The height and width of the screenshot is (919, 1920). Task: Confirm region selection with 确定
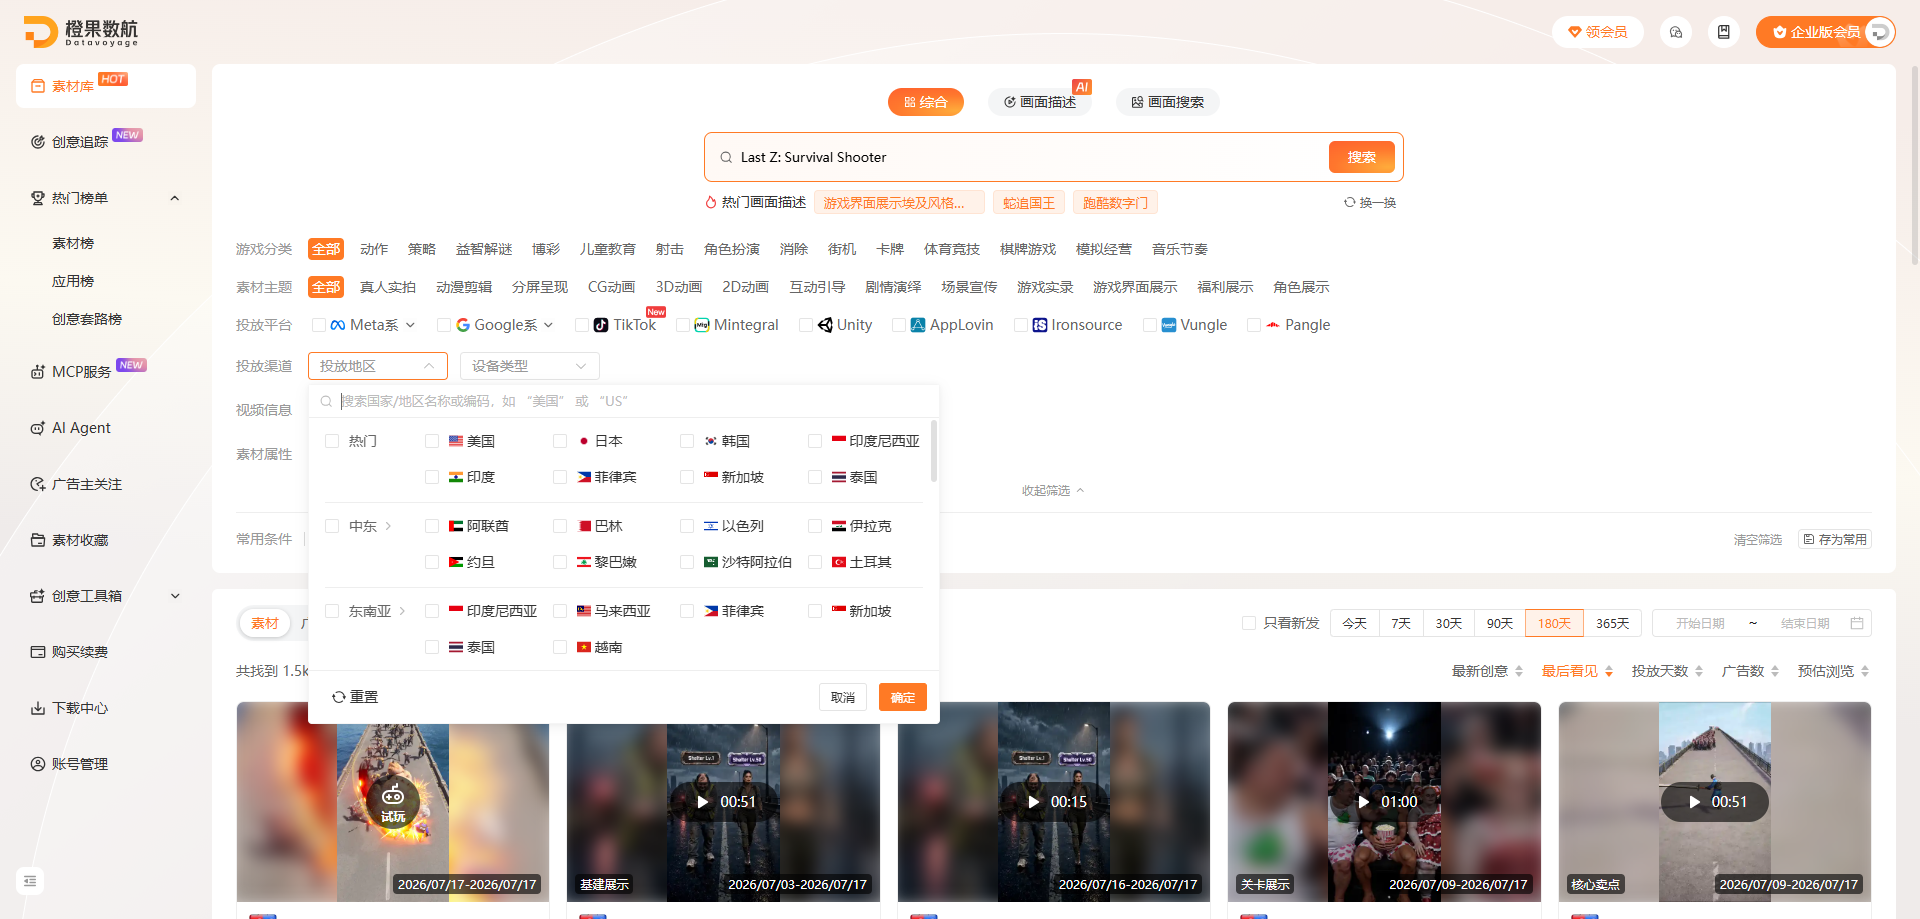(x=903, y=697)
